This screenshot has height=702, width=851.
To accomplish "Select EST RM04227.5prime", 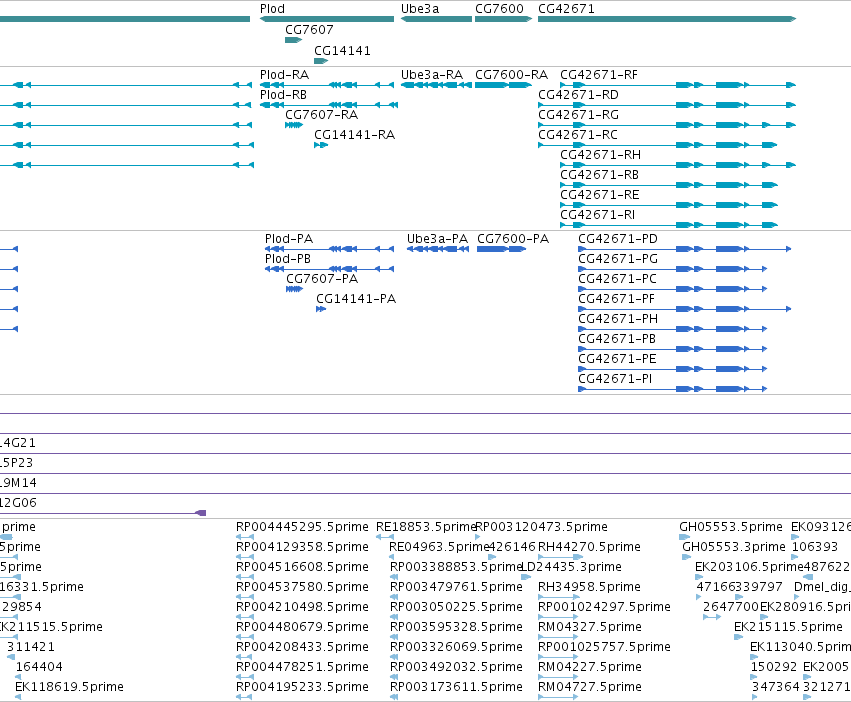I will 589,667.
